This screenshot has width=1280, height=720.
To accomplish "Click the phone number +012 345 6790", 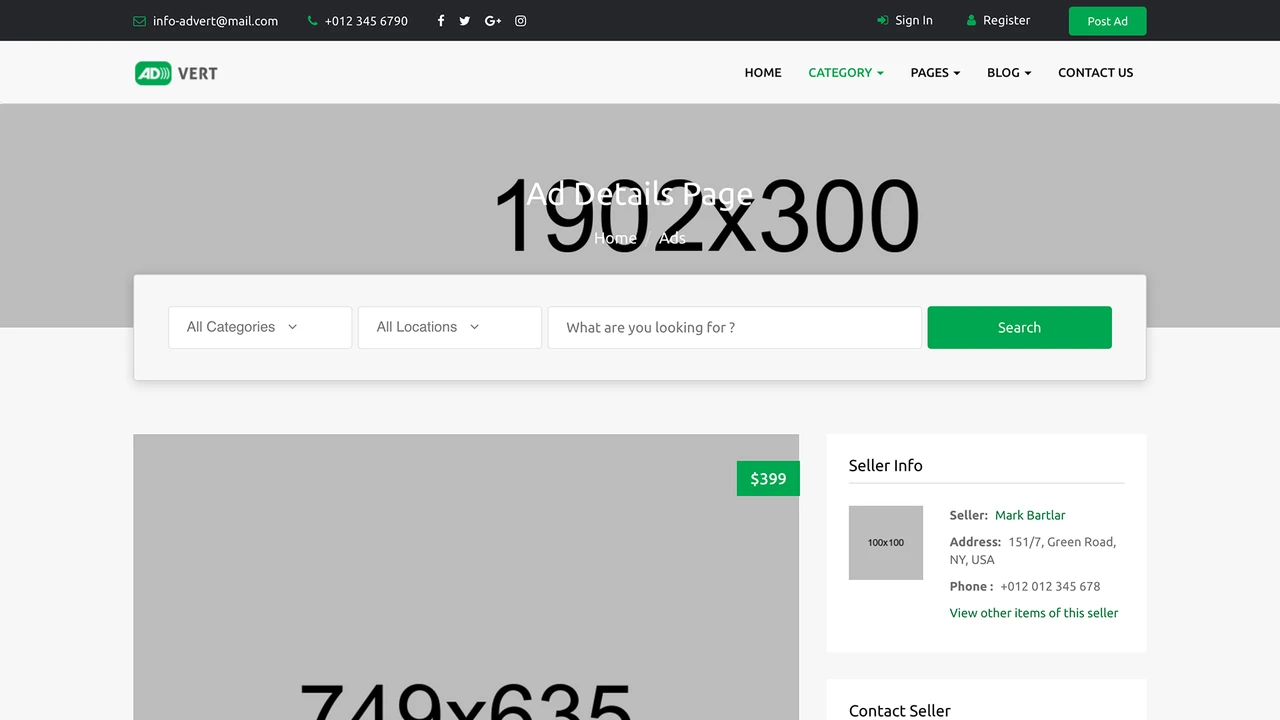I will (366, 21).
